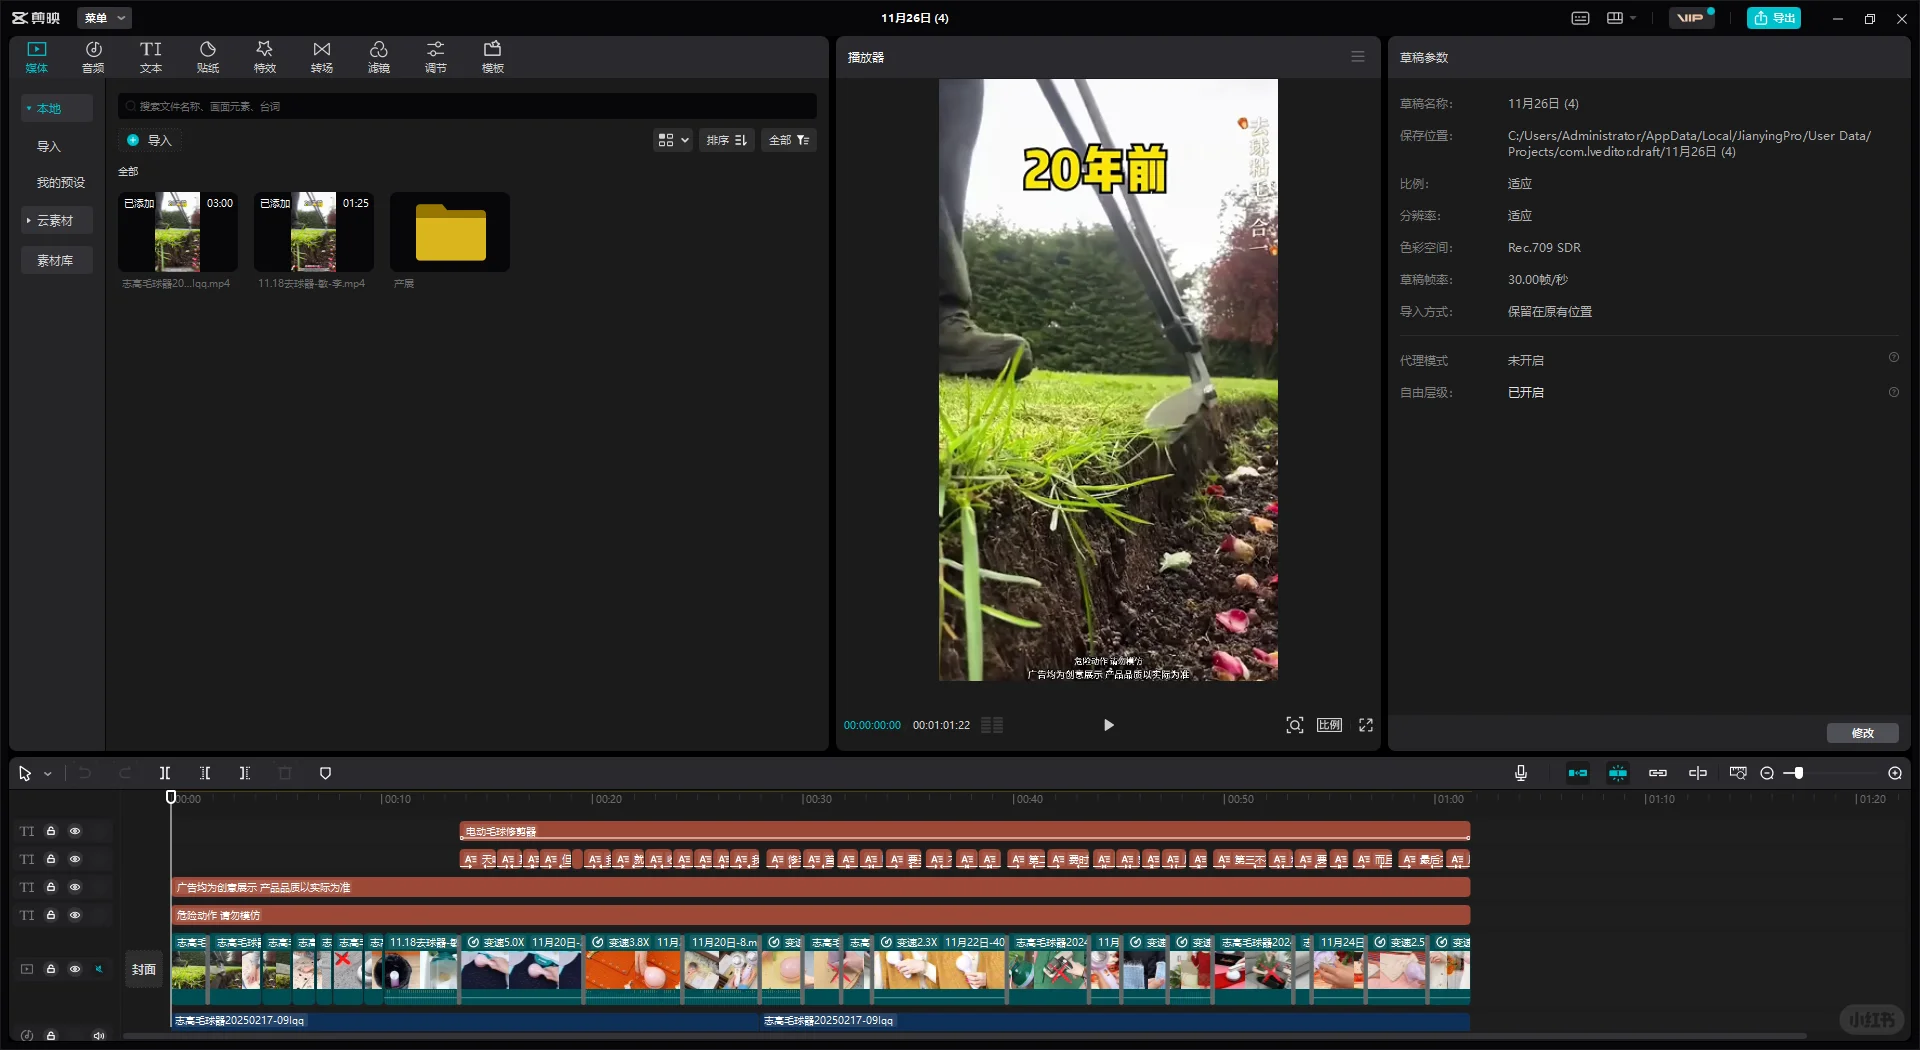Lock the 广告均为创意展示 text track
Viewport: 1920px width, 1050px height.
(51, 887)
